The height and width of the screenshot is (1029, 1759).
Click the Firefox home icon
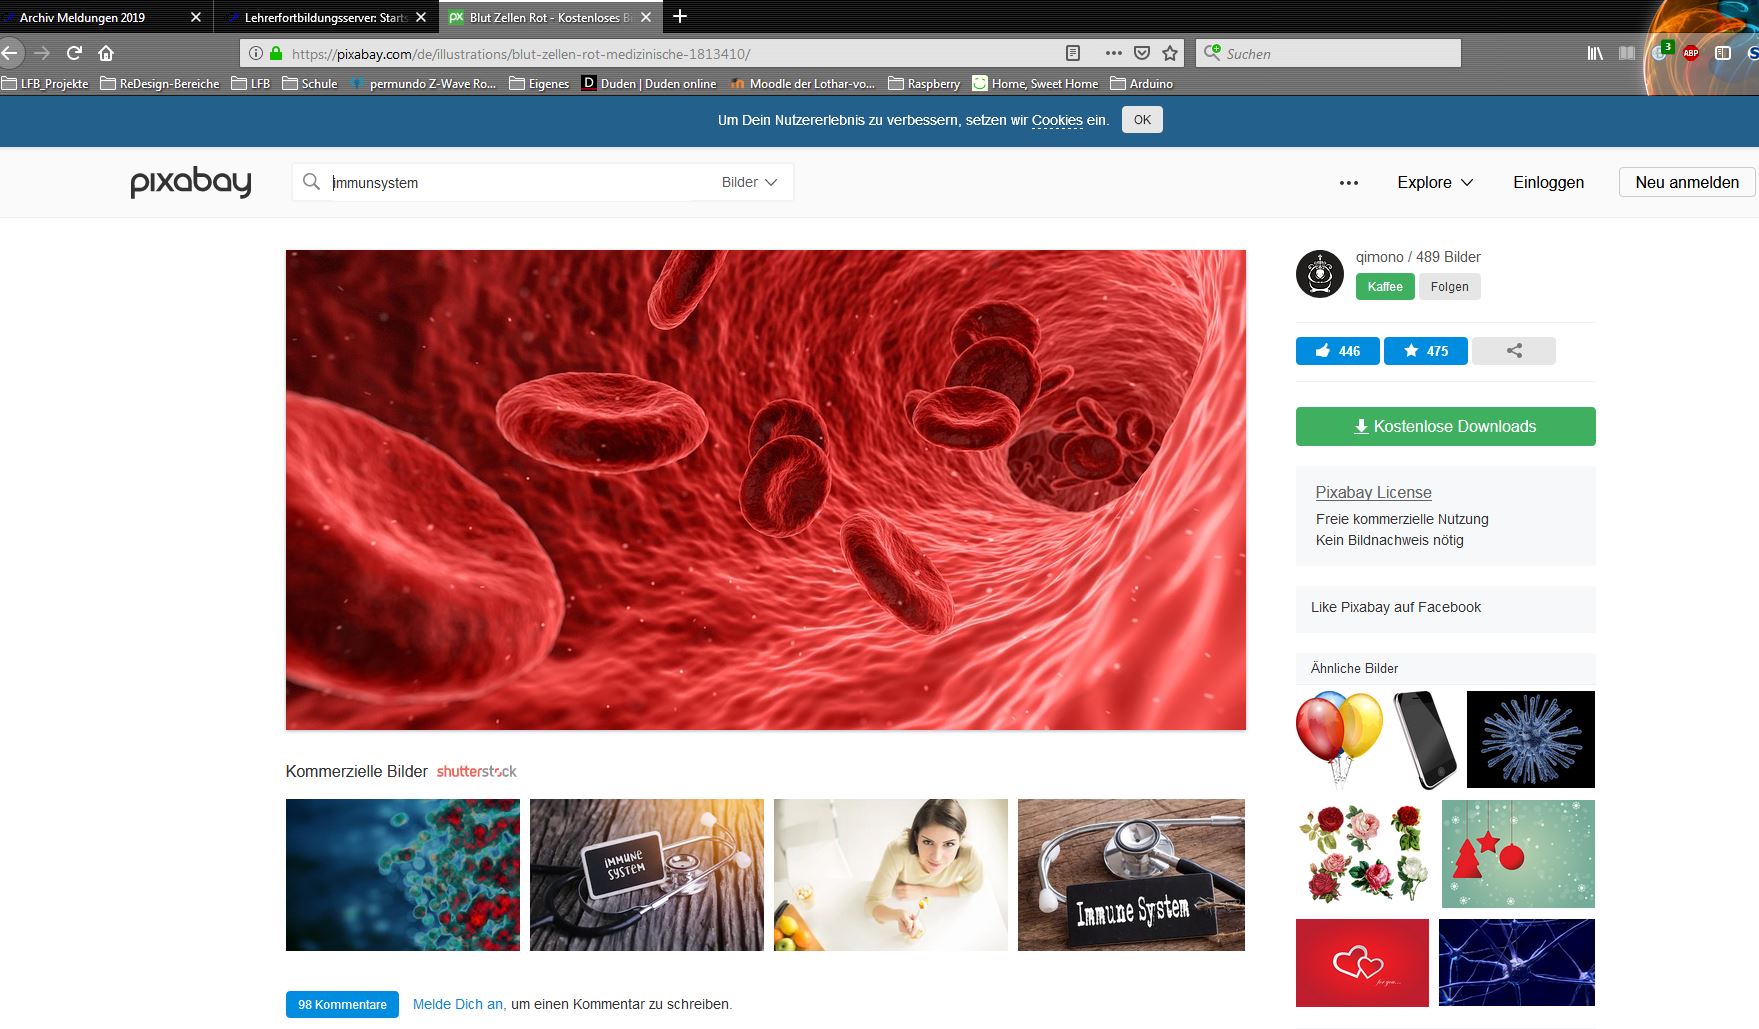[106, 53]
